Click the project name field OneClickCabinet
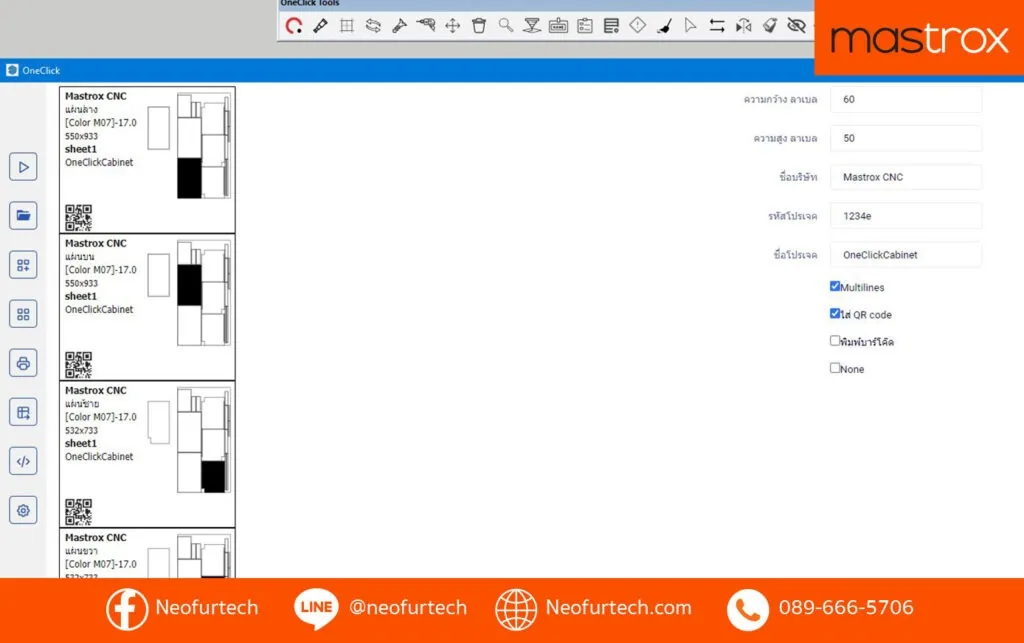Screen dimensions: 1024x643 (x=906, y=255)
